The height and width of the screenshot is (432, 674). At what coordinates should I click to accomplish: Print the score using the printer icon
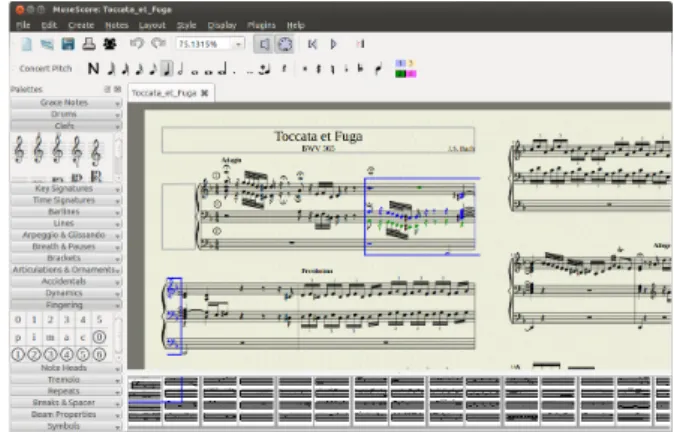[x=89, y=44]
